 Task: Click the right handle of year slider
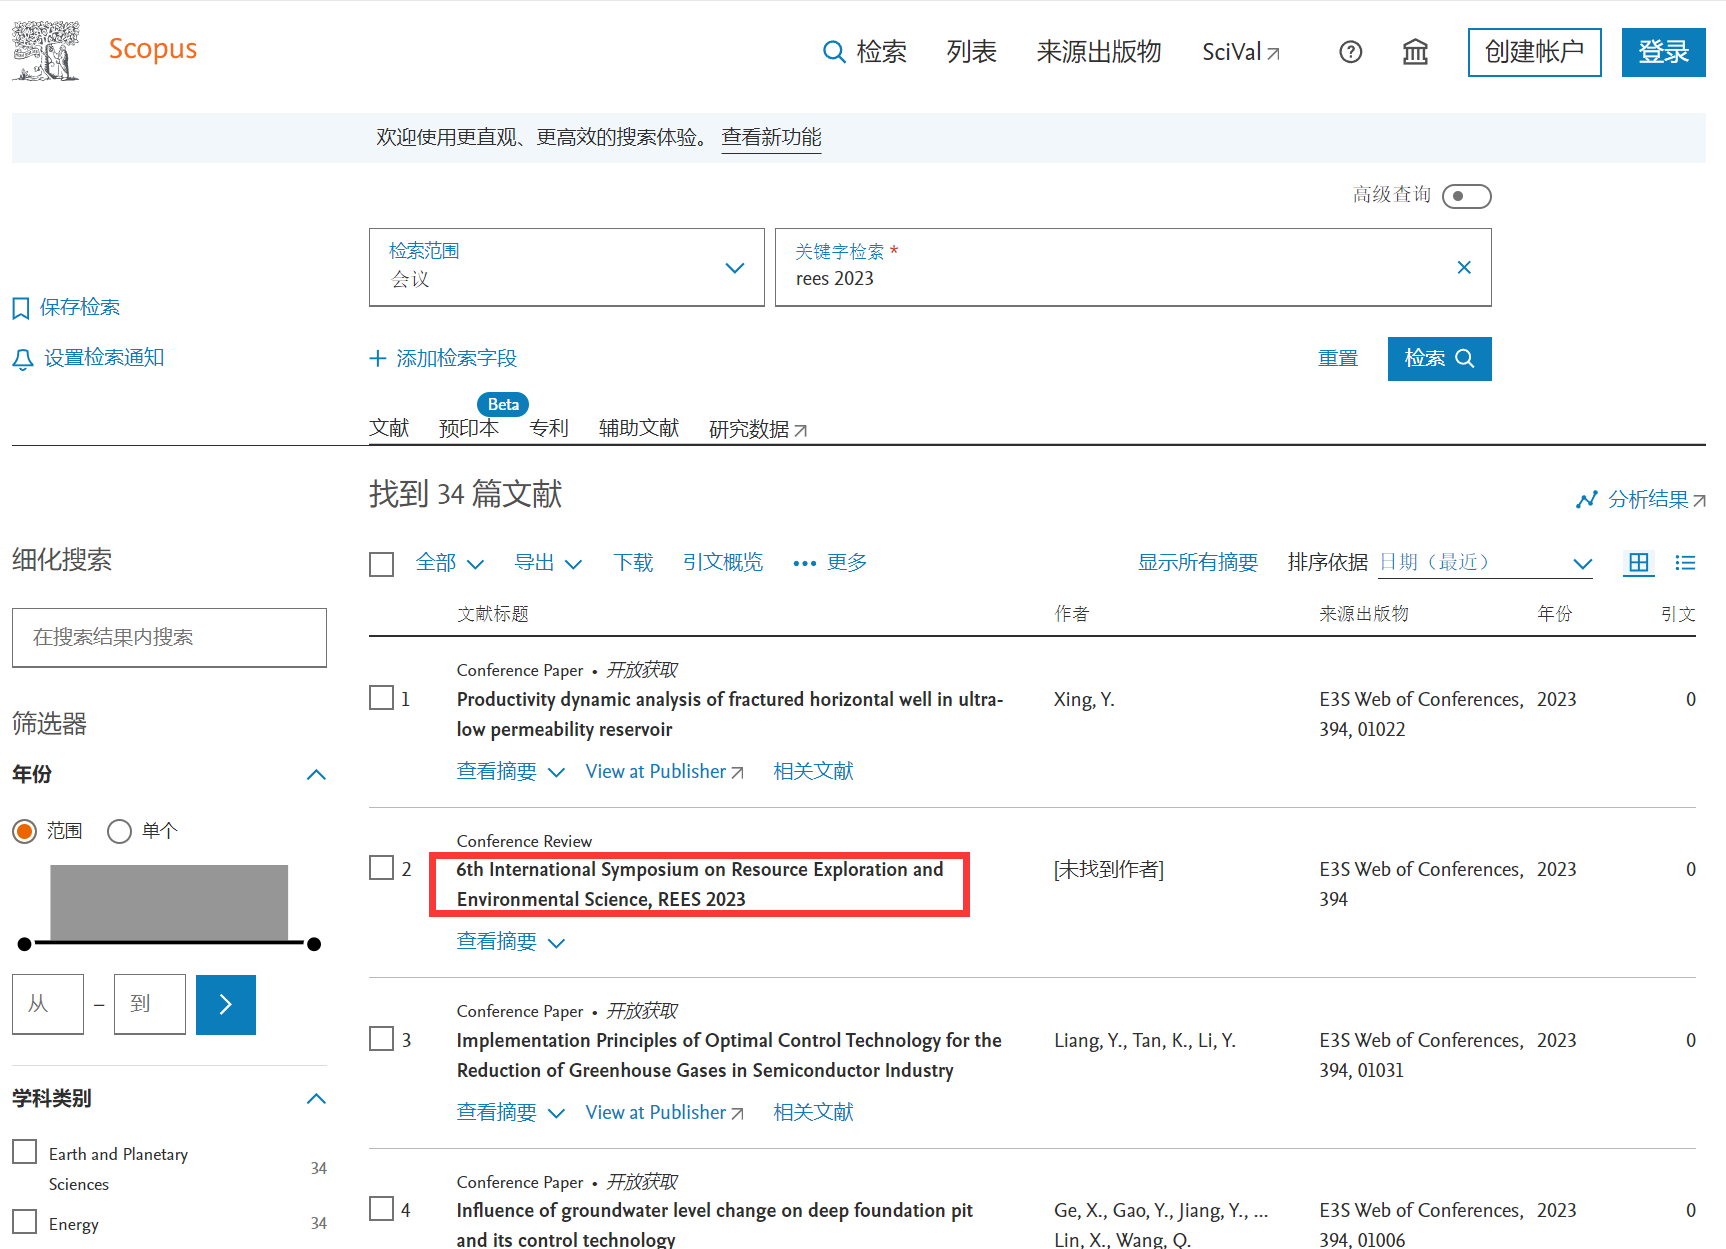314,944
